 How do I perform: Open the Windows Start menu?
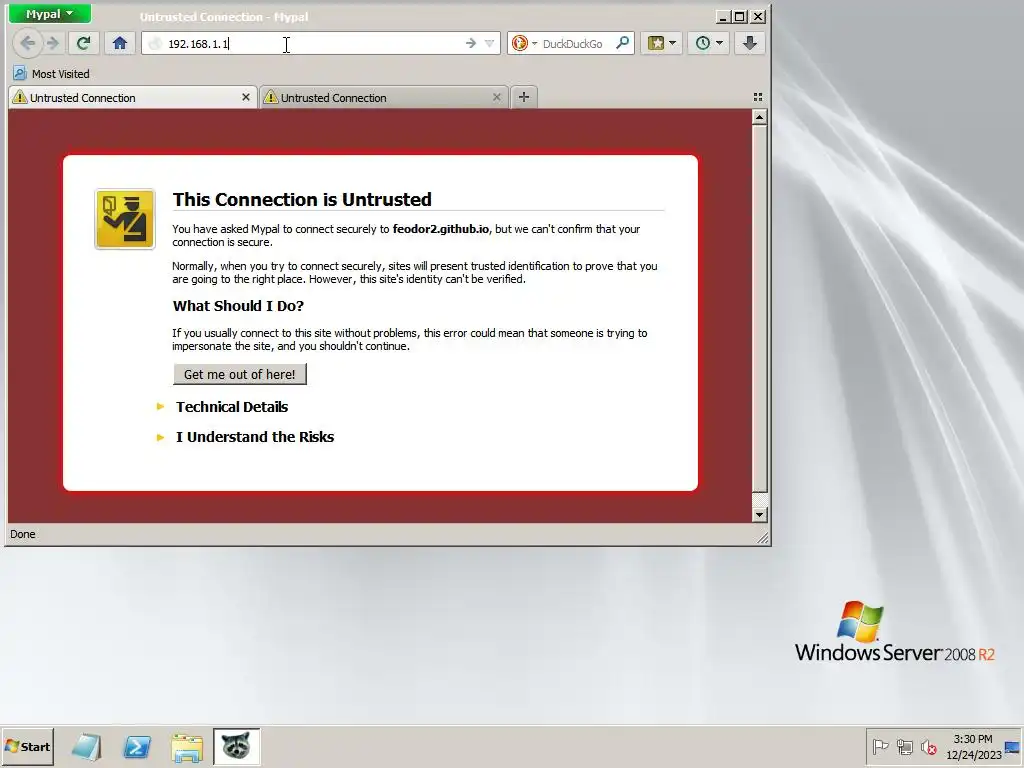pyautogui.click(x=27, y=746)
